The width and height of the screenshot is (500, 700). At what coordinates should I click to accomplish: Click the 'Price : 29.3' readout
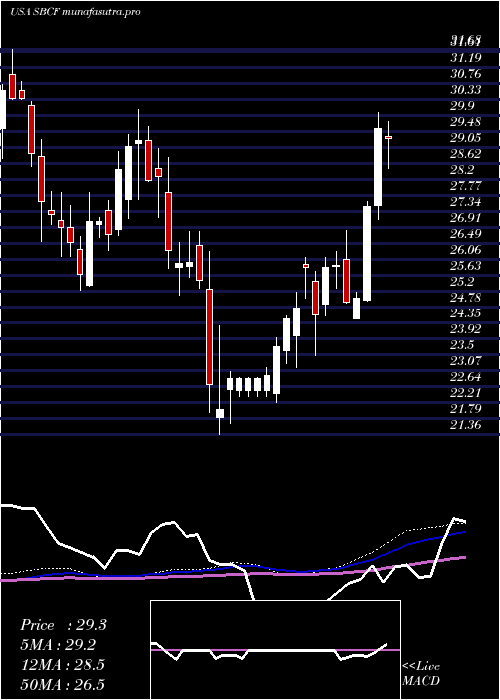click(63, 625)
